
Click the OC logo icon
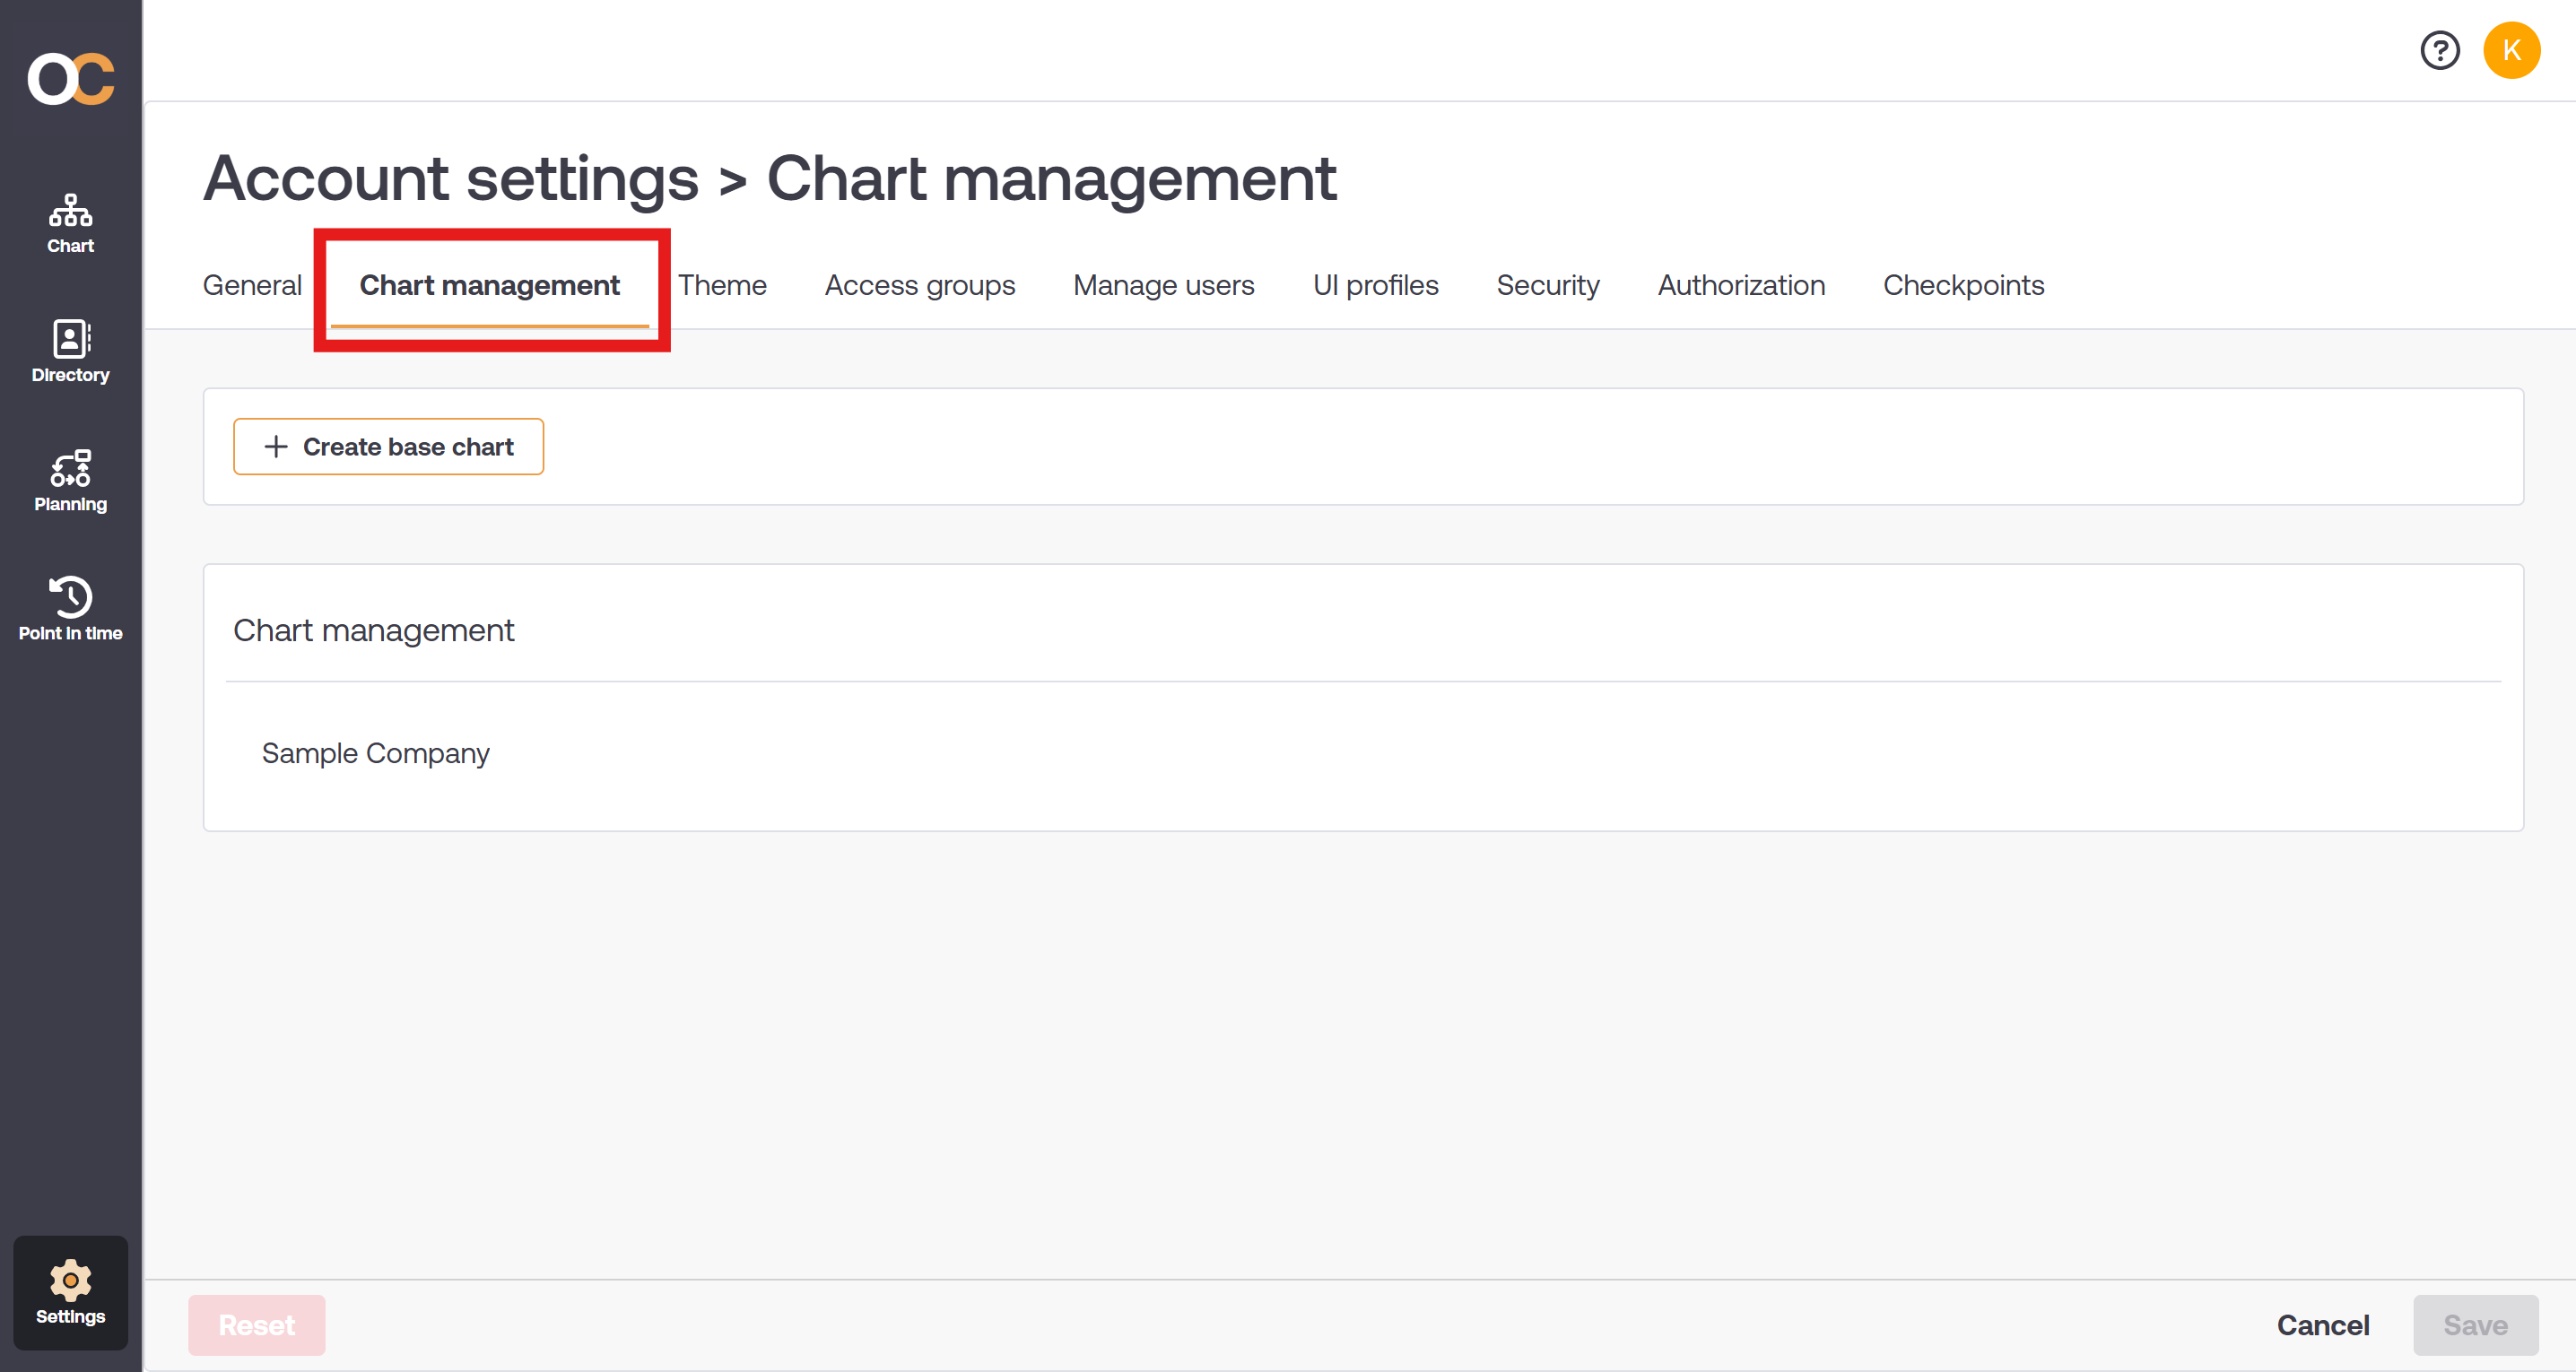[70, 79]
